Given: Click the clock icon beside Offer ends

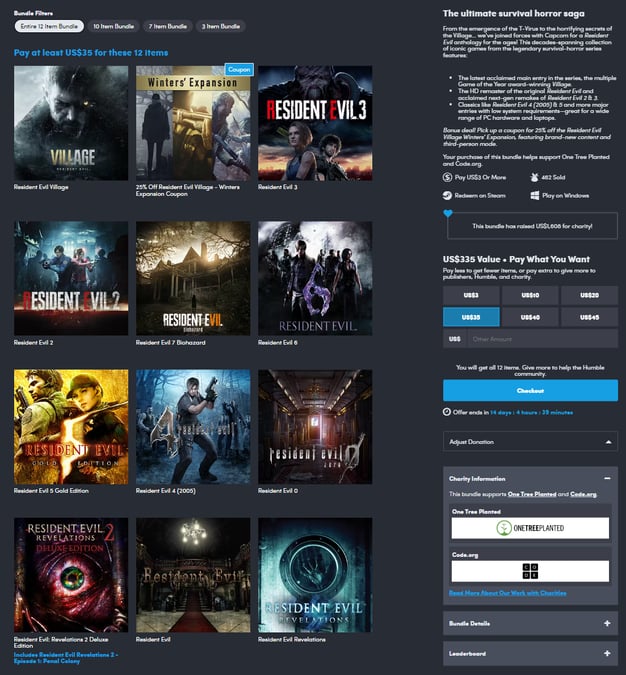Looking at the screenshot, I should click(447, 412).
